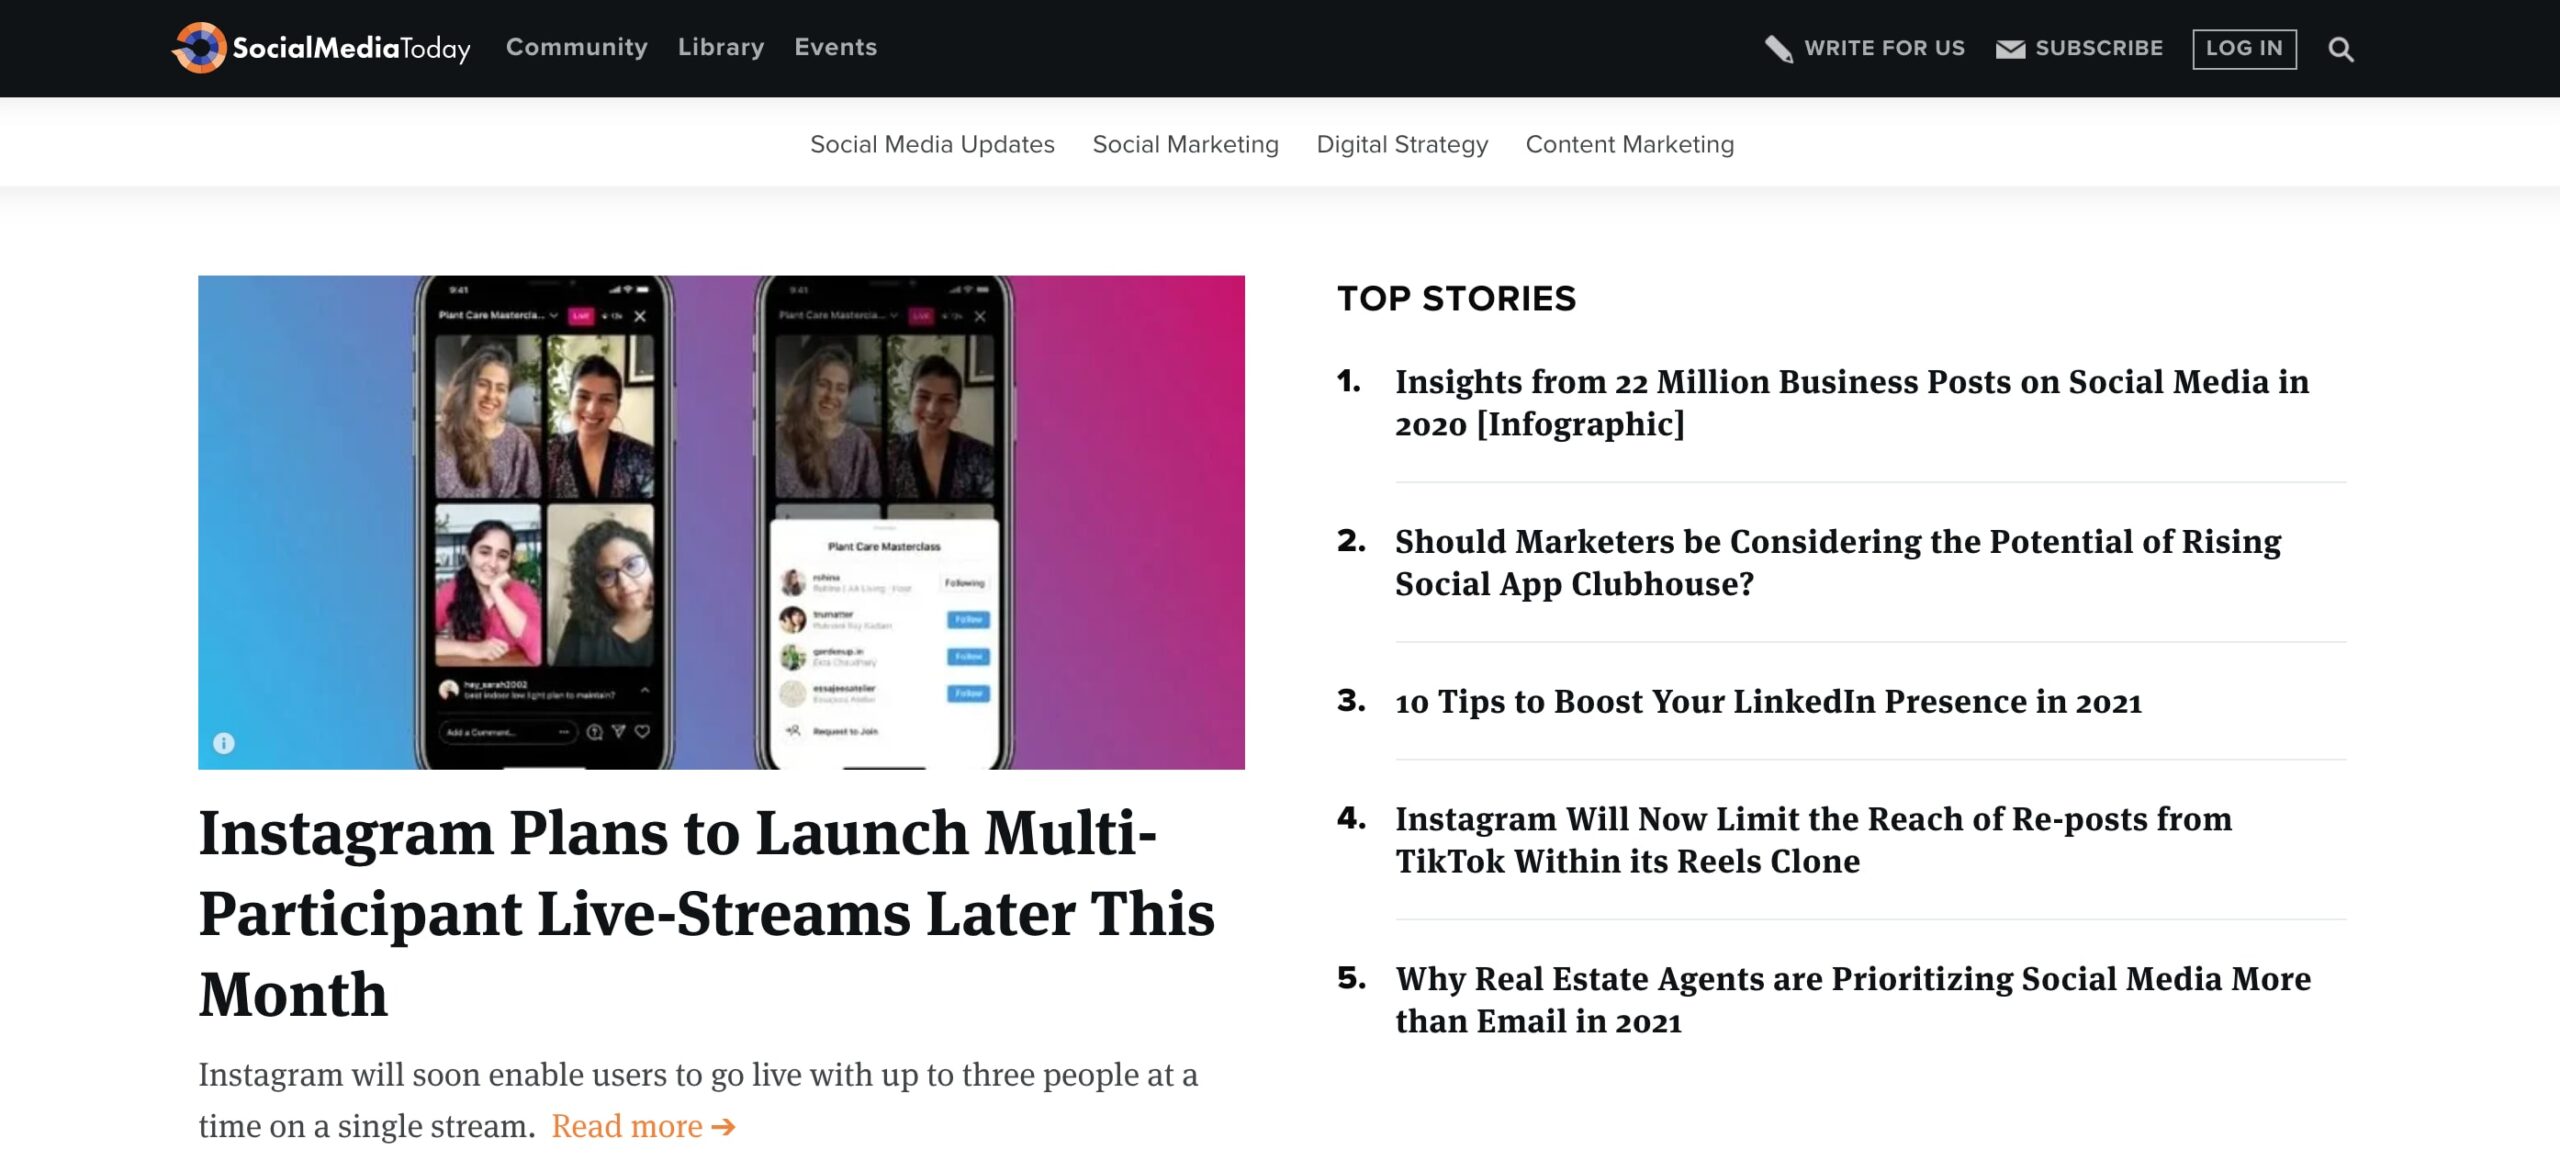Click the WRITE FOR US link
The height and width of the screenshot is (1161, 2560).
click(1884, 48)
